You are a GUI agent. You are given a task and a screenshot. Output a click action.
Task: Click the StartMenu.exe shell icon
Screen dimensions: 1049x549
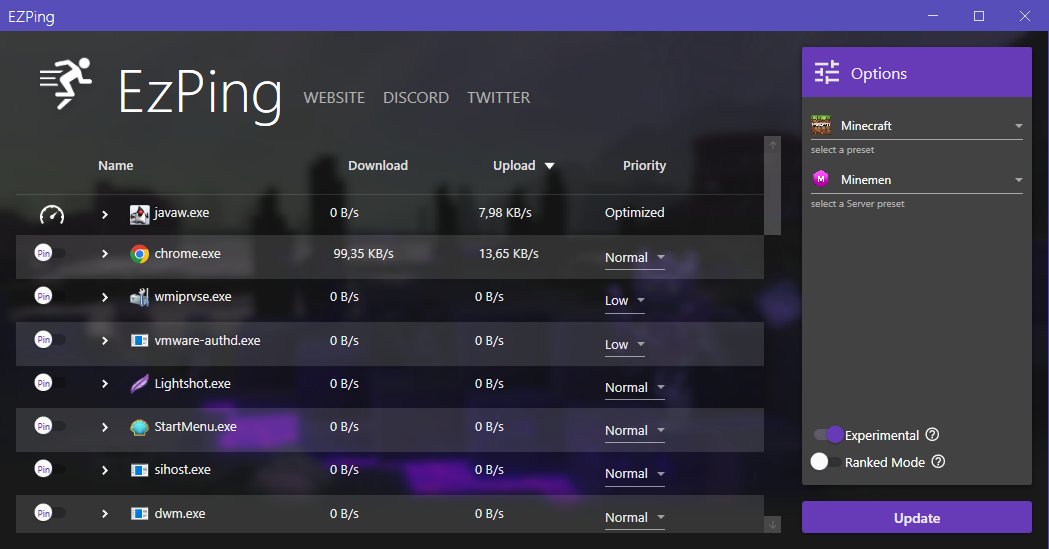139,427
